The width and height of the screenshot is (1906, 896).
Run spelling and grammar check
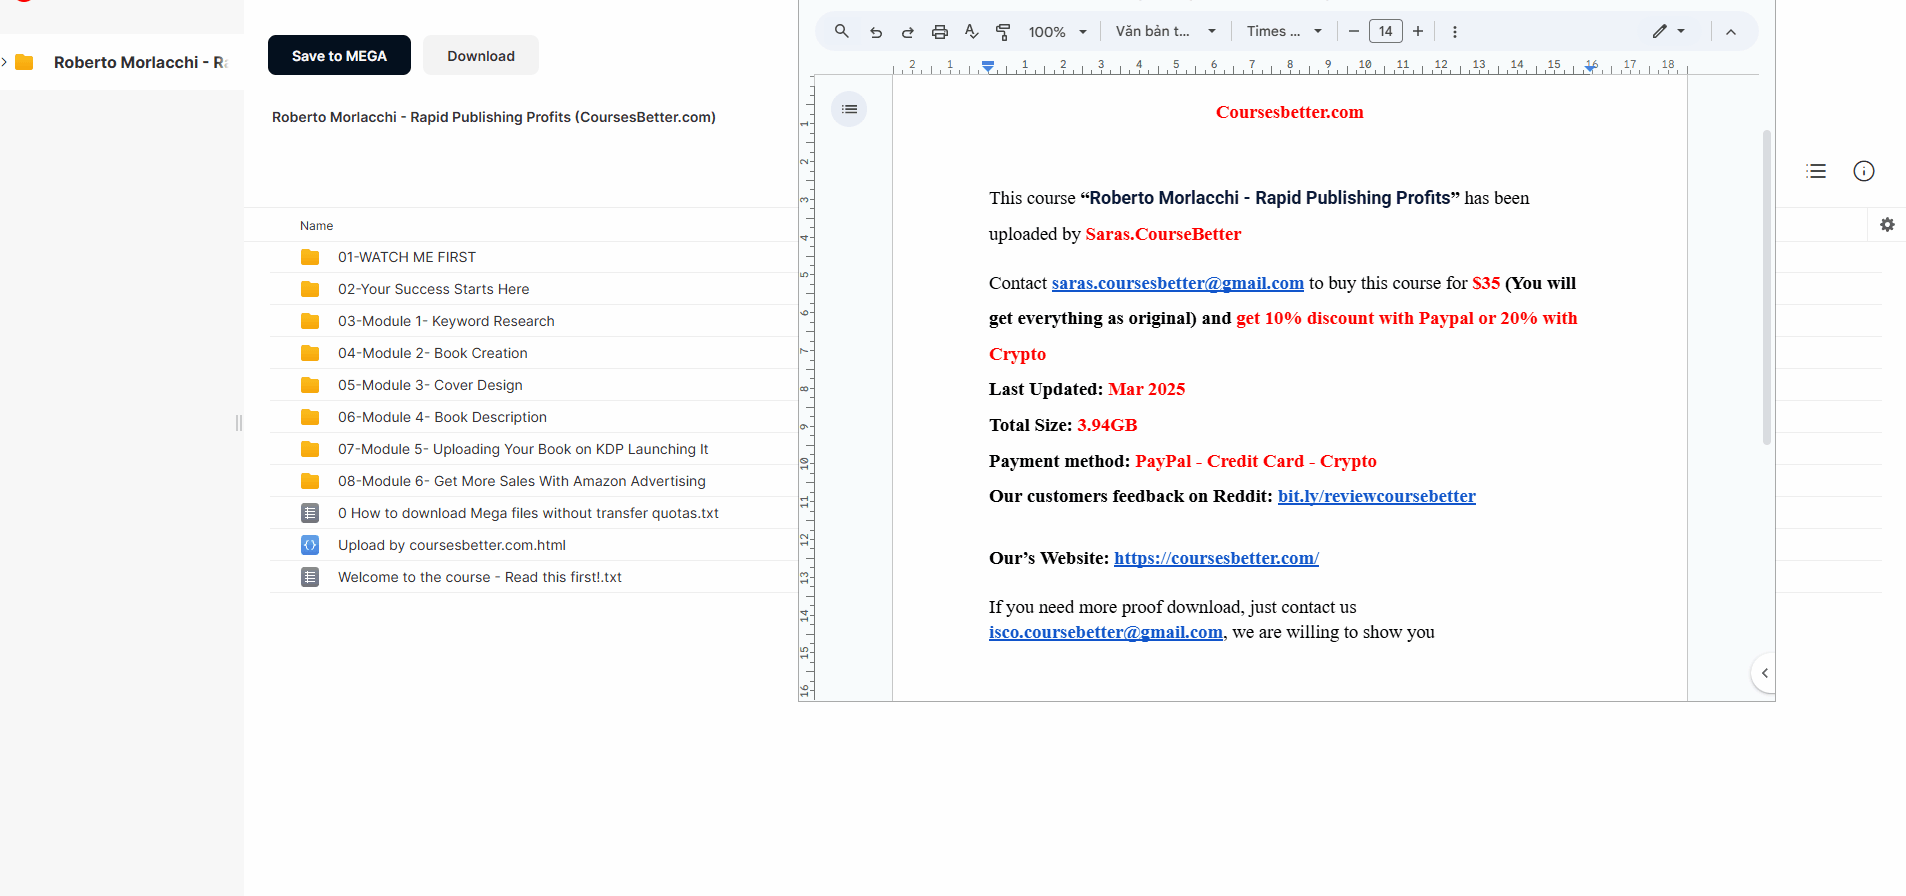pyautogui.click(x=971, y=32)
